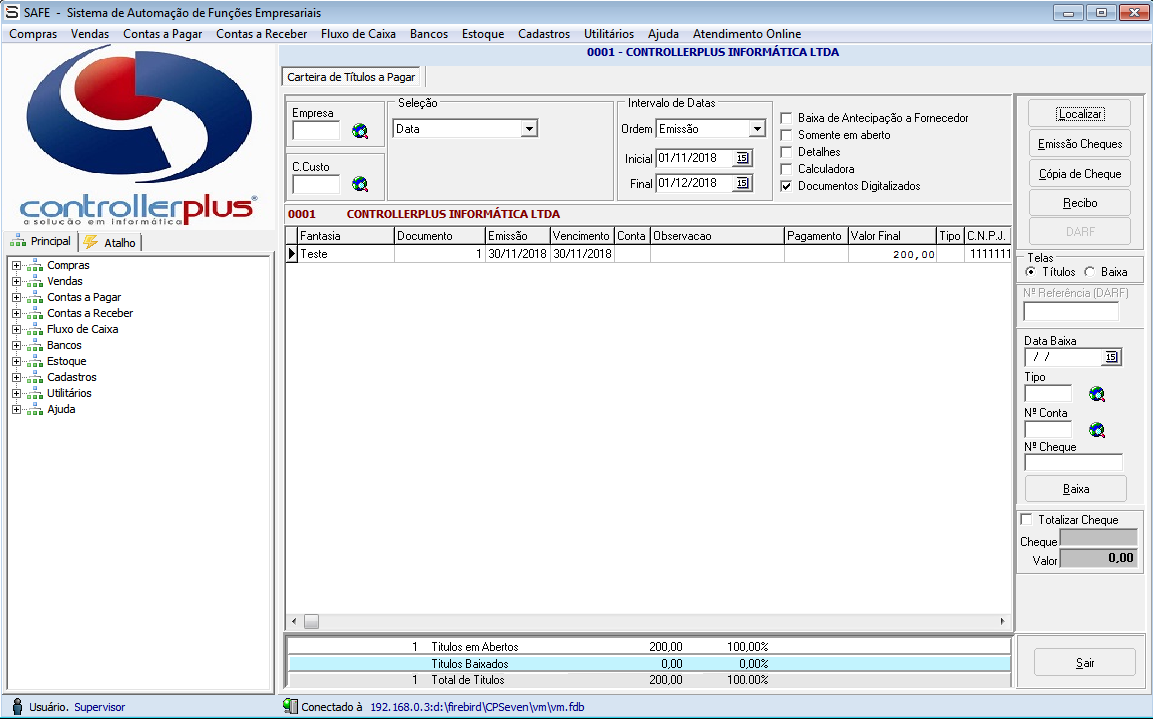Open calendar for Data Baixa
Viewport: 1153px width, 719px height.
click(1111, 357)
